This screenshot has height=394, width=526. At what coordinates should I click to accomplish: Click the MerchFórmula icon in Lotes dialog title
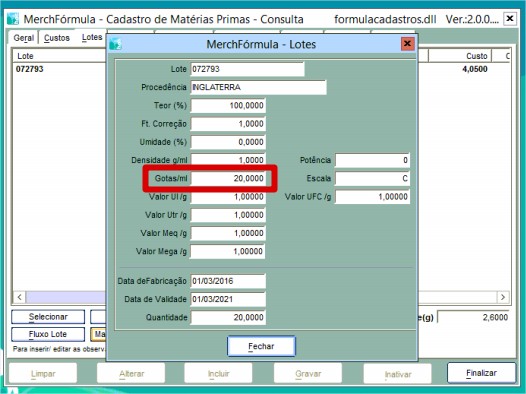point(115,44)
